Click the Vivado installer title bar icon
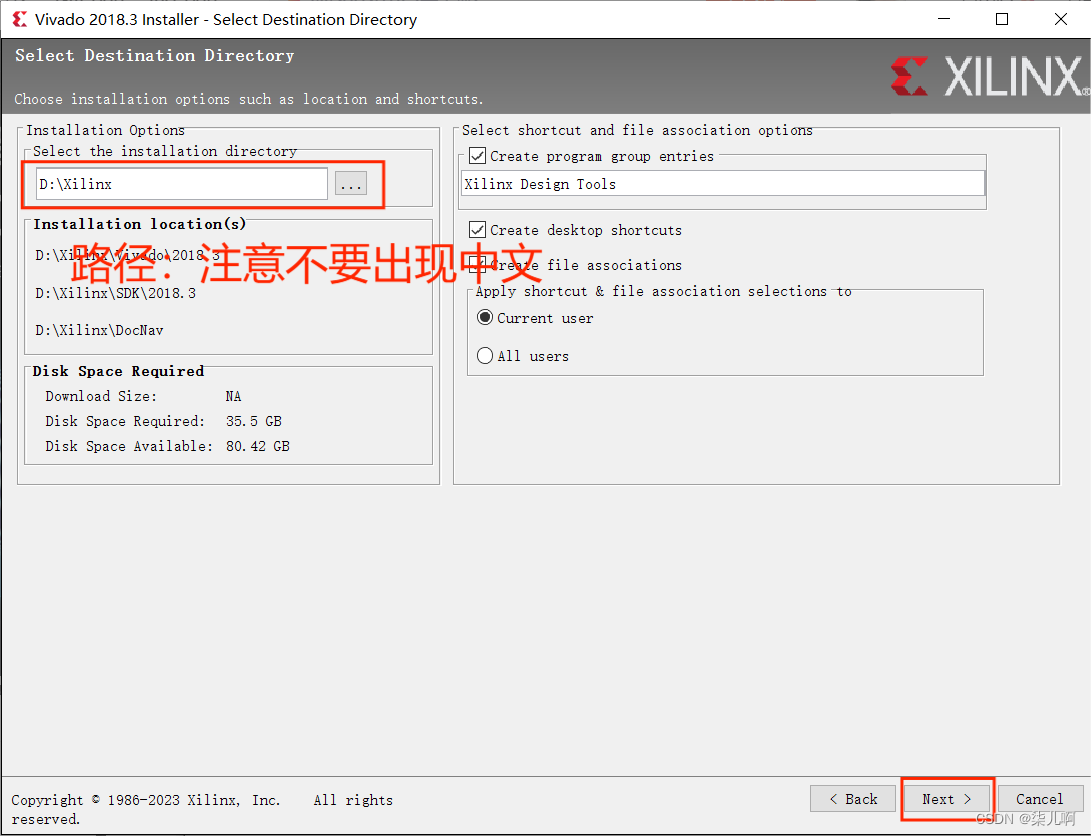This screenshot has width=1091, height=836. (x=19, y=19)
